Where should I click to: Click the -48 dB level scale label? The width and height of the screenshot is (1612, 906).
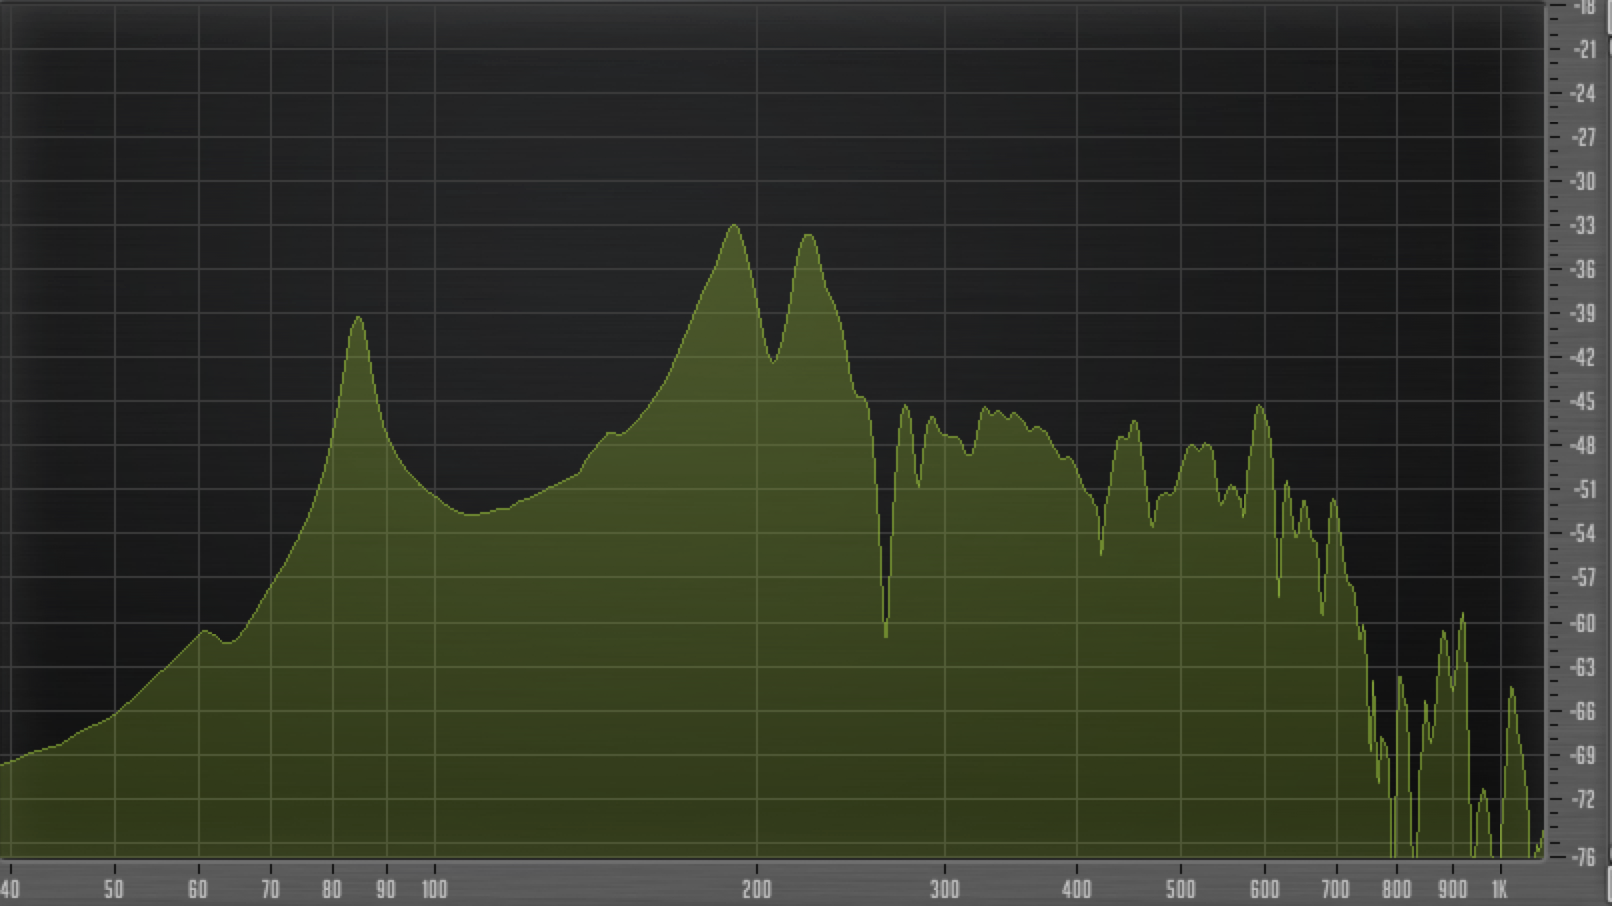pyautogui.click(x=1583, y=445)
